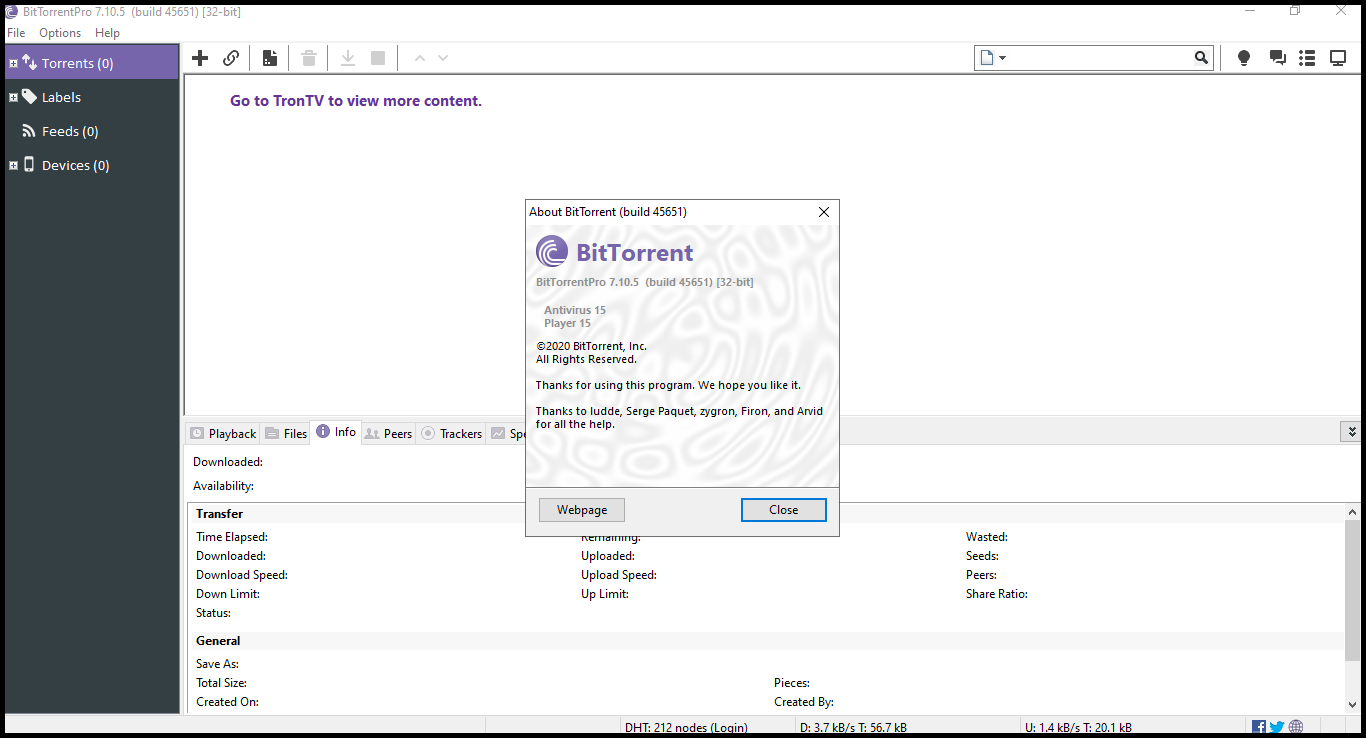Screen dimensions: 1366x738
Task: Click the list view toolbar icon
Action: (1307, 58)
